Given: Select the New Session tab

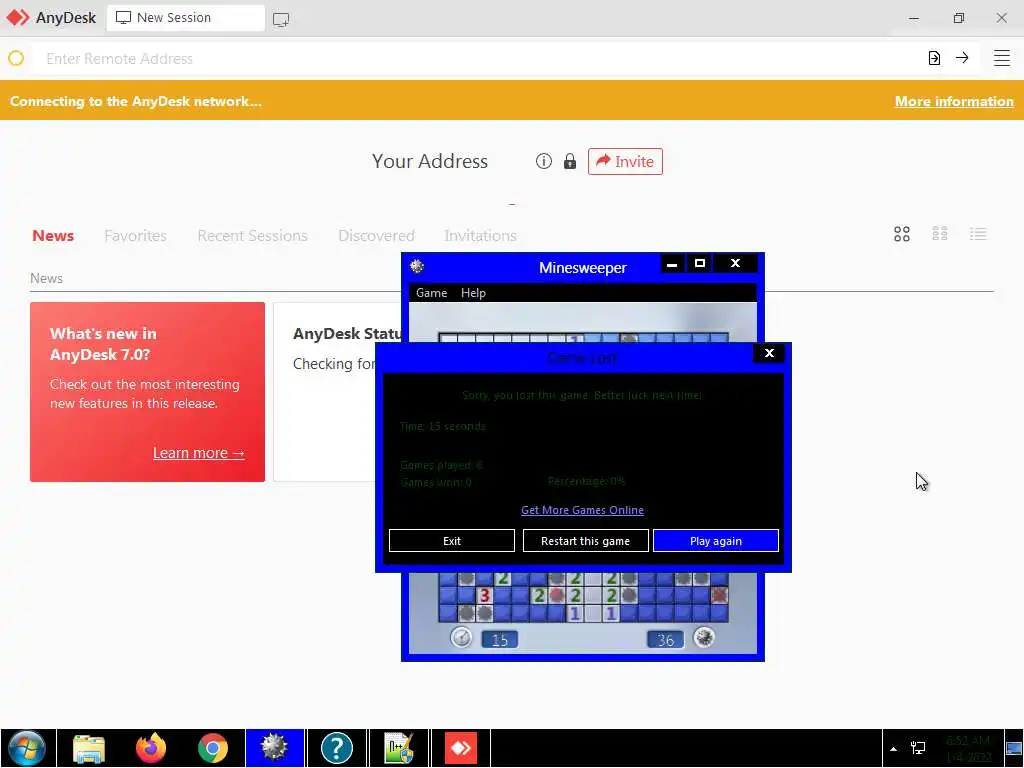Looking at the screenshot, I should (x=186, y=18).
